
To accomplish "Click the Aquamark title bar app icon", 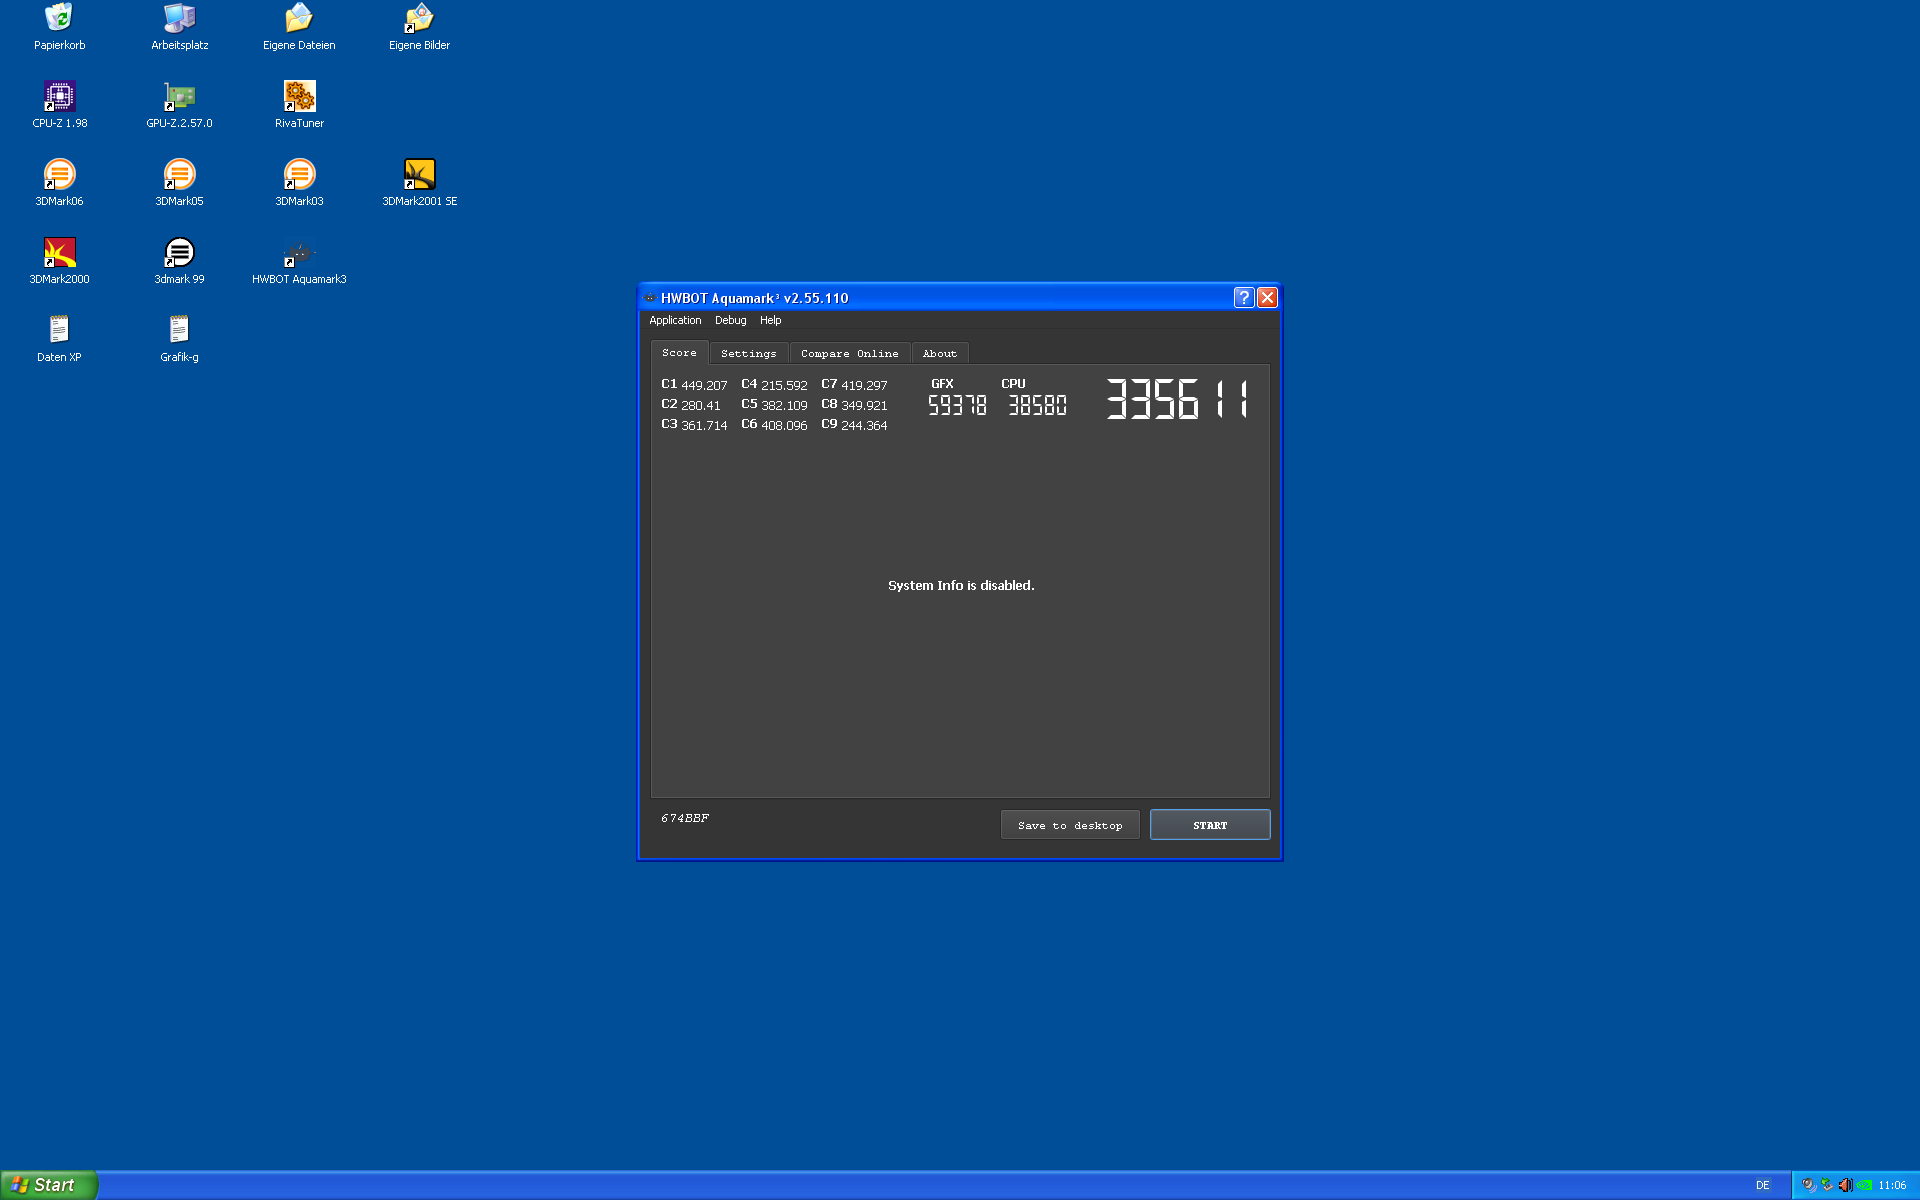I will tap(650, 298).
